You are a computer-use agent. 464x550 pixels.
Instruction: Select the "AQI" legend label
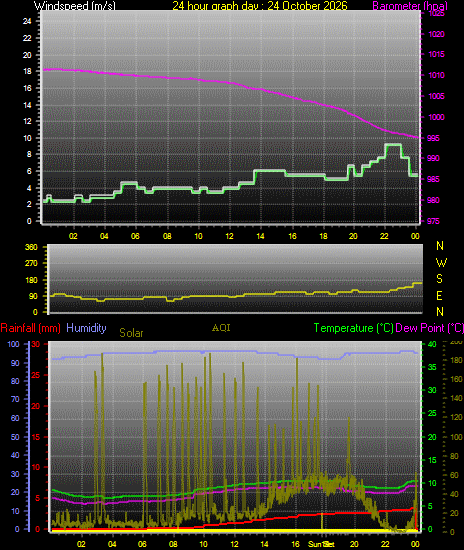[x=221, y=328]
